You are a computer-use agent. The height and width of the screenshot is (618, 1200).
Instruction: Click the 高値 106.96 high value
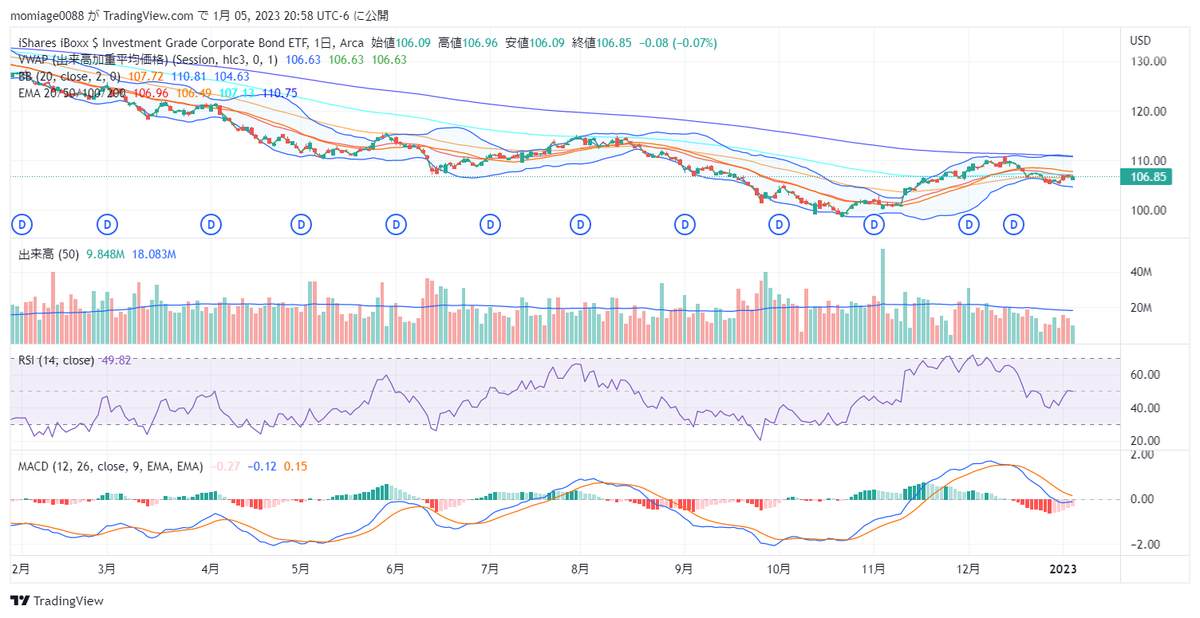tap(468, 43)
